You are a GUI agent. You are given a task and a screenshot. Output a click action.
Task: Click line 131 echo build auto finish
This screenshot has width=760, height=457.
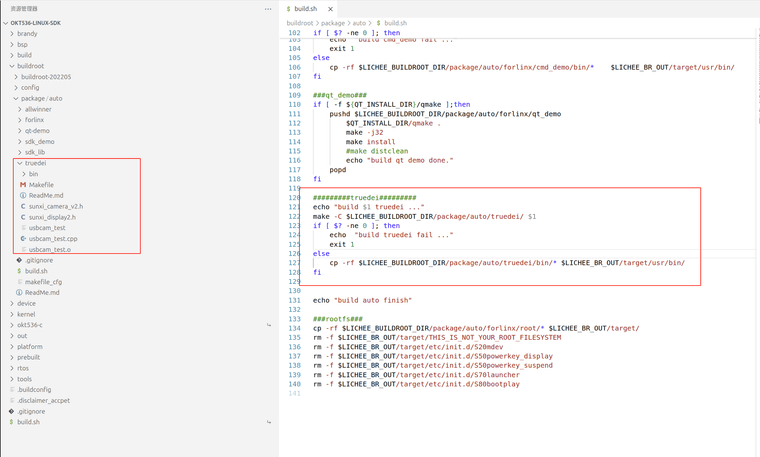point(362,300)
